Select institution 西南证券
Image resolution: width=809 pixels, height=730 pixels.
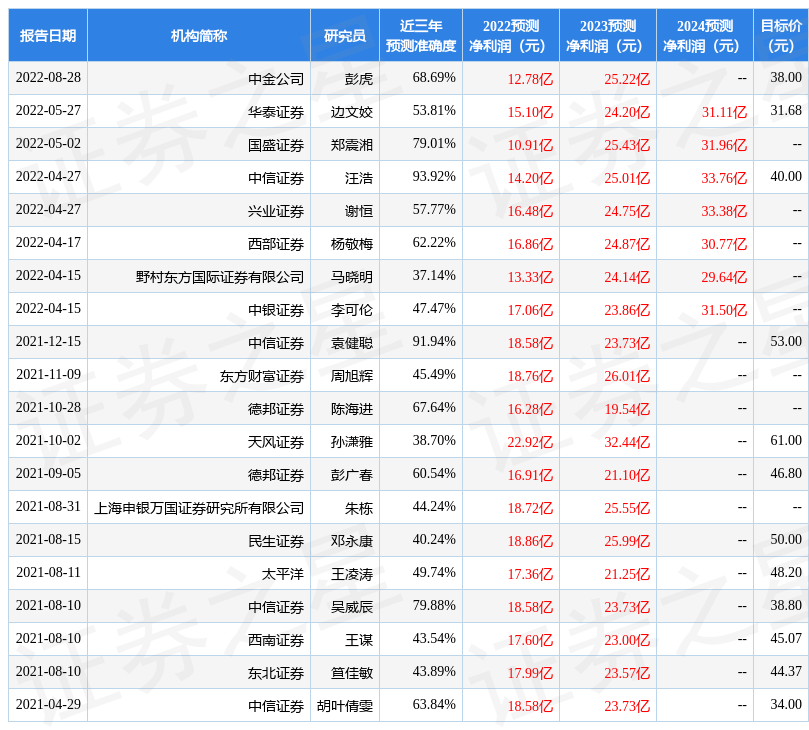(276, 640)
